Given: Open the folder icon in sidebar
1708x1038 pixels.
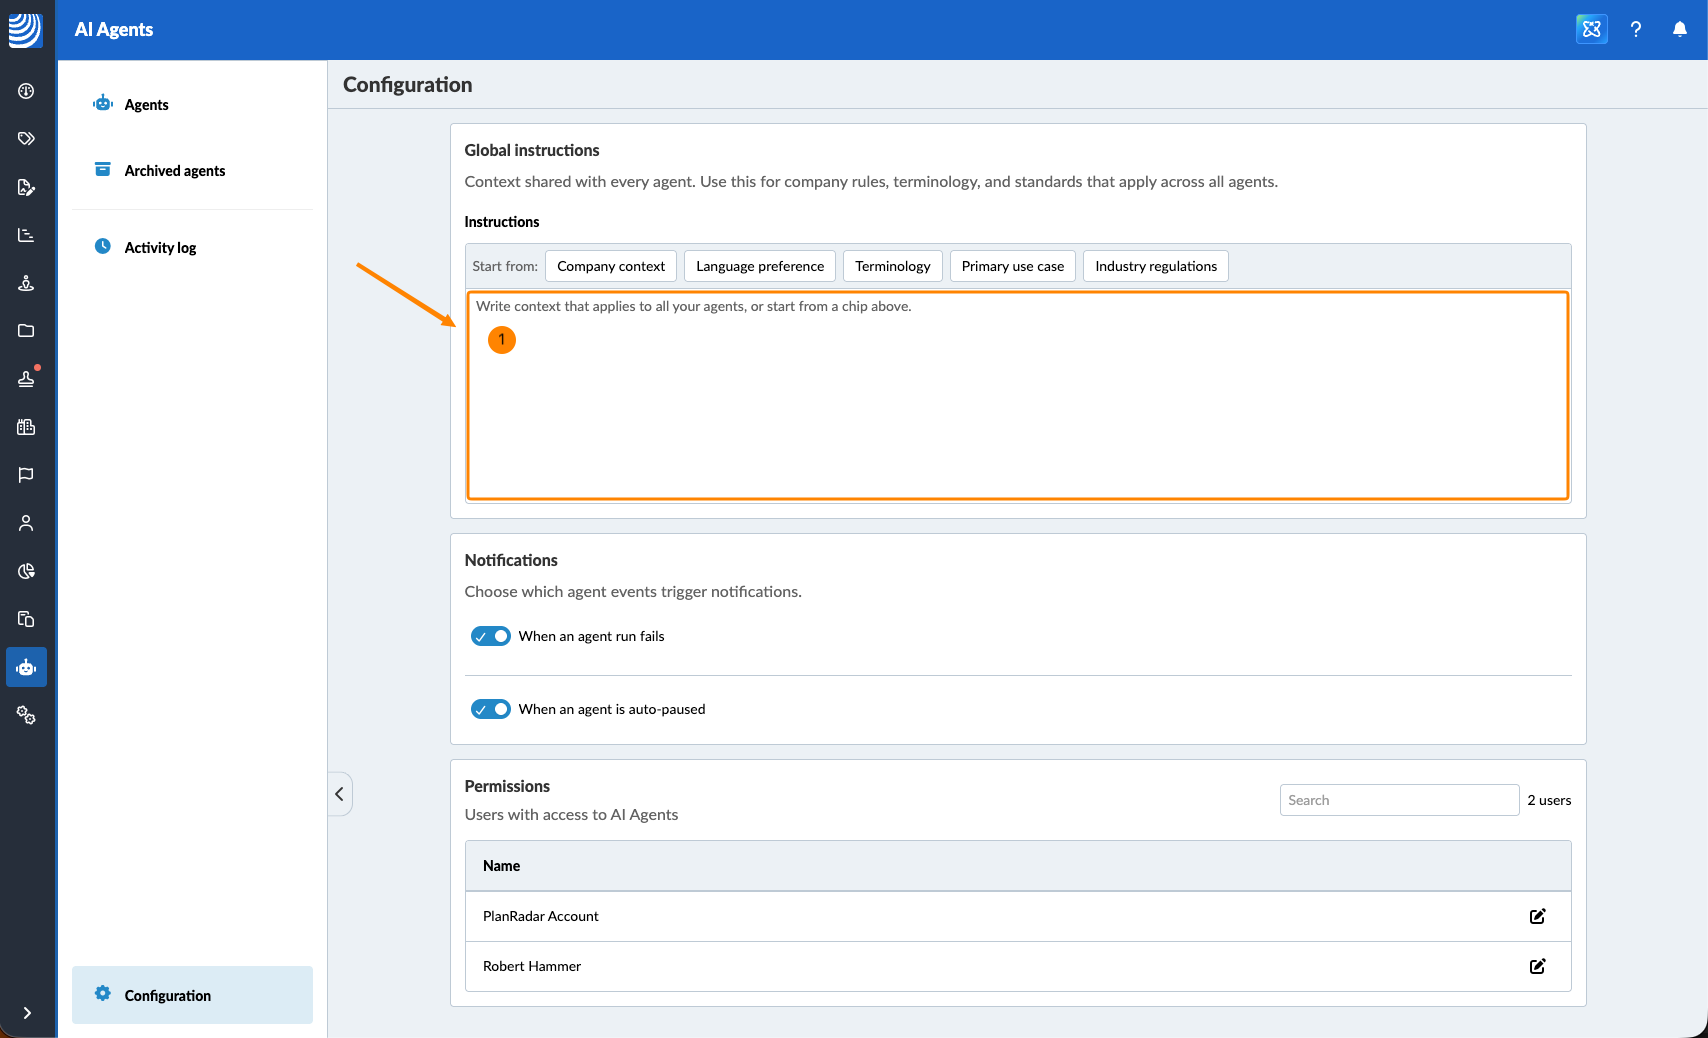Looking at the screenshot, I should [26, 331].
